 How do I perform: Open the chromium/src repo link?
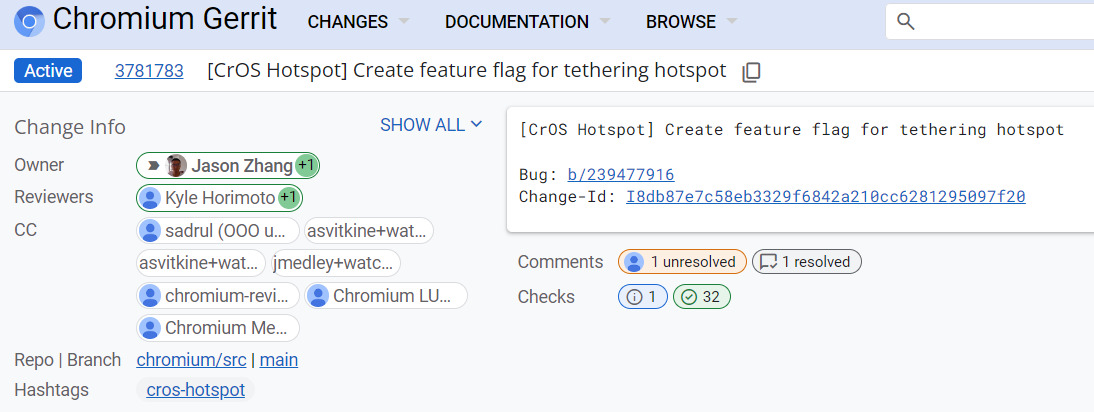point(191,360)
